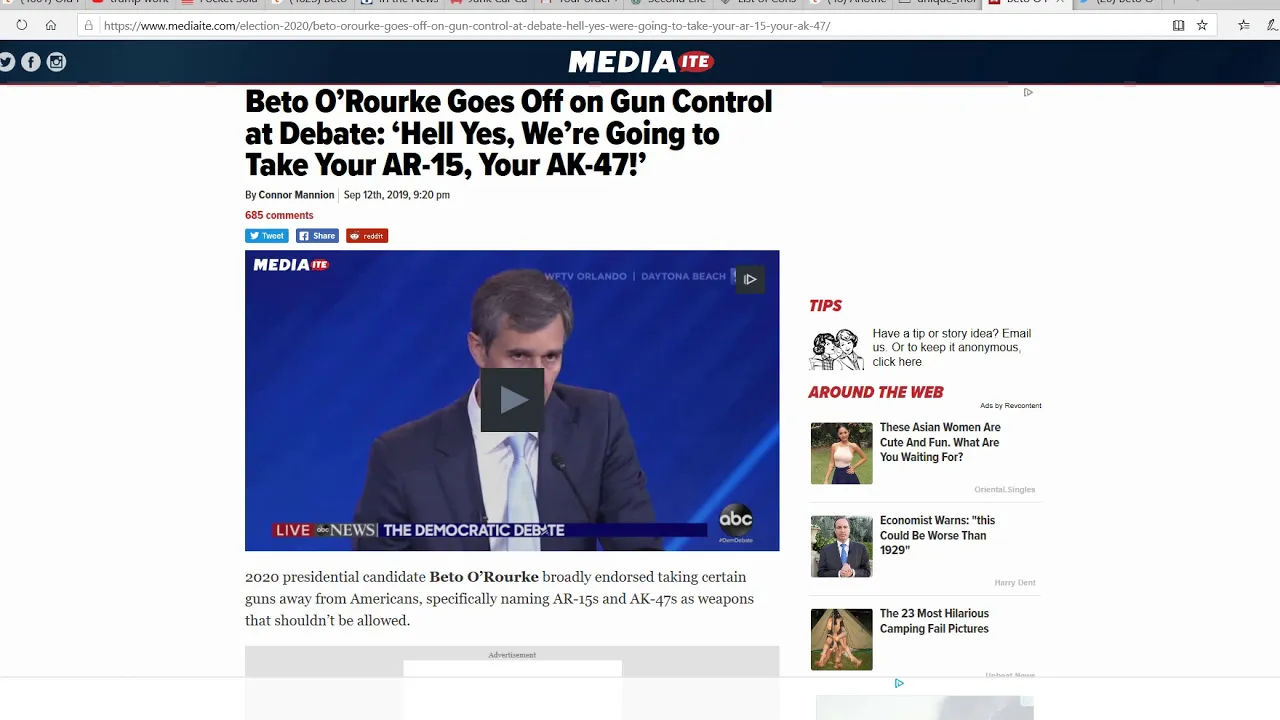Click the 'Harry Dent' sponsor text
Image resolution: width=1280 pixels, height=720 pixels.
(1015, 583)
